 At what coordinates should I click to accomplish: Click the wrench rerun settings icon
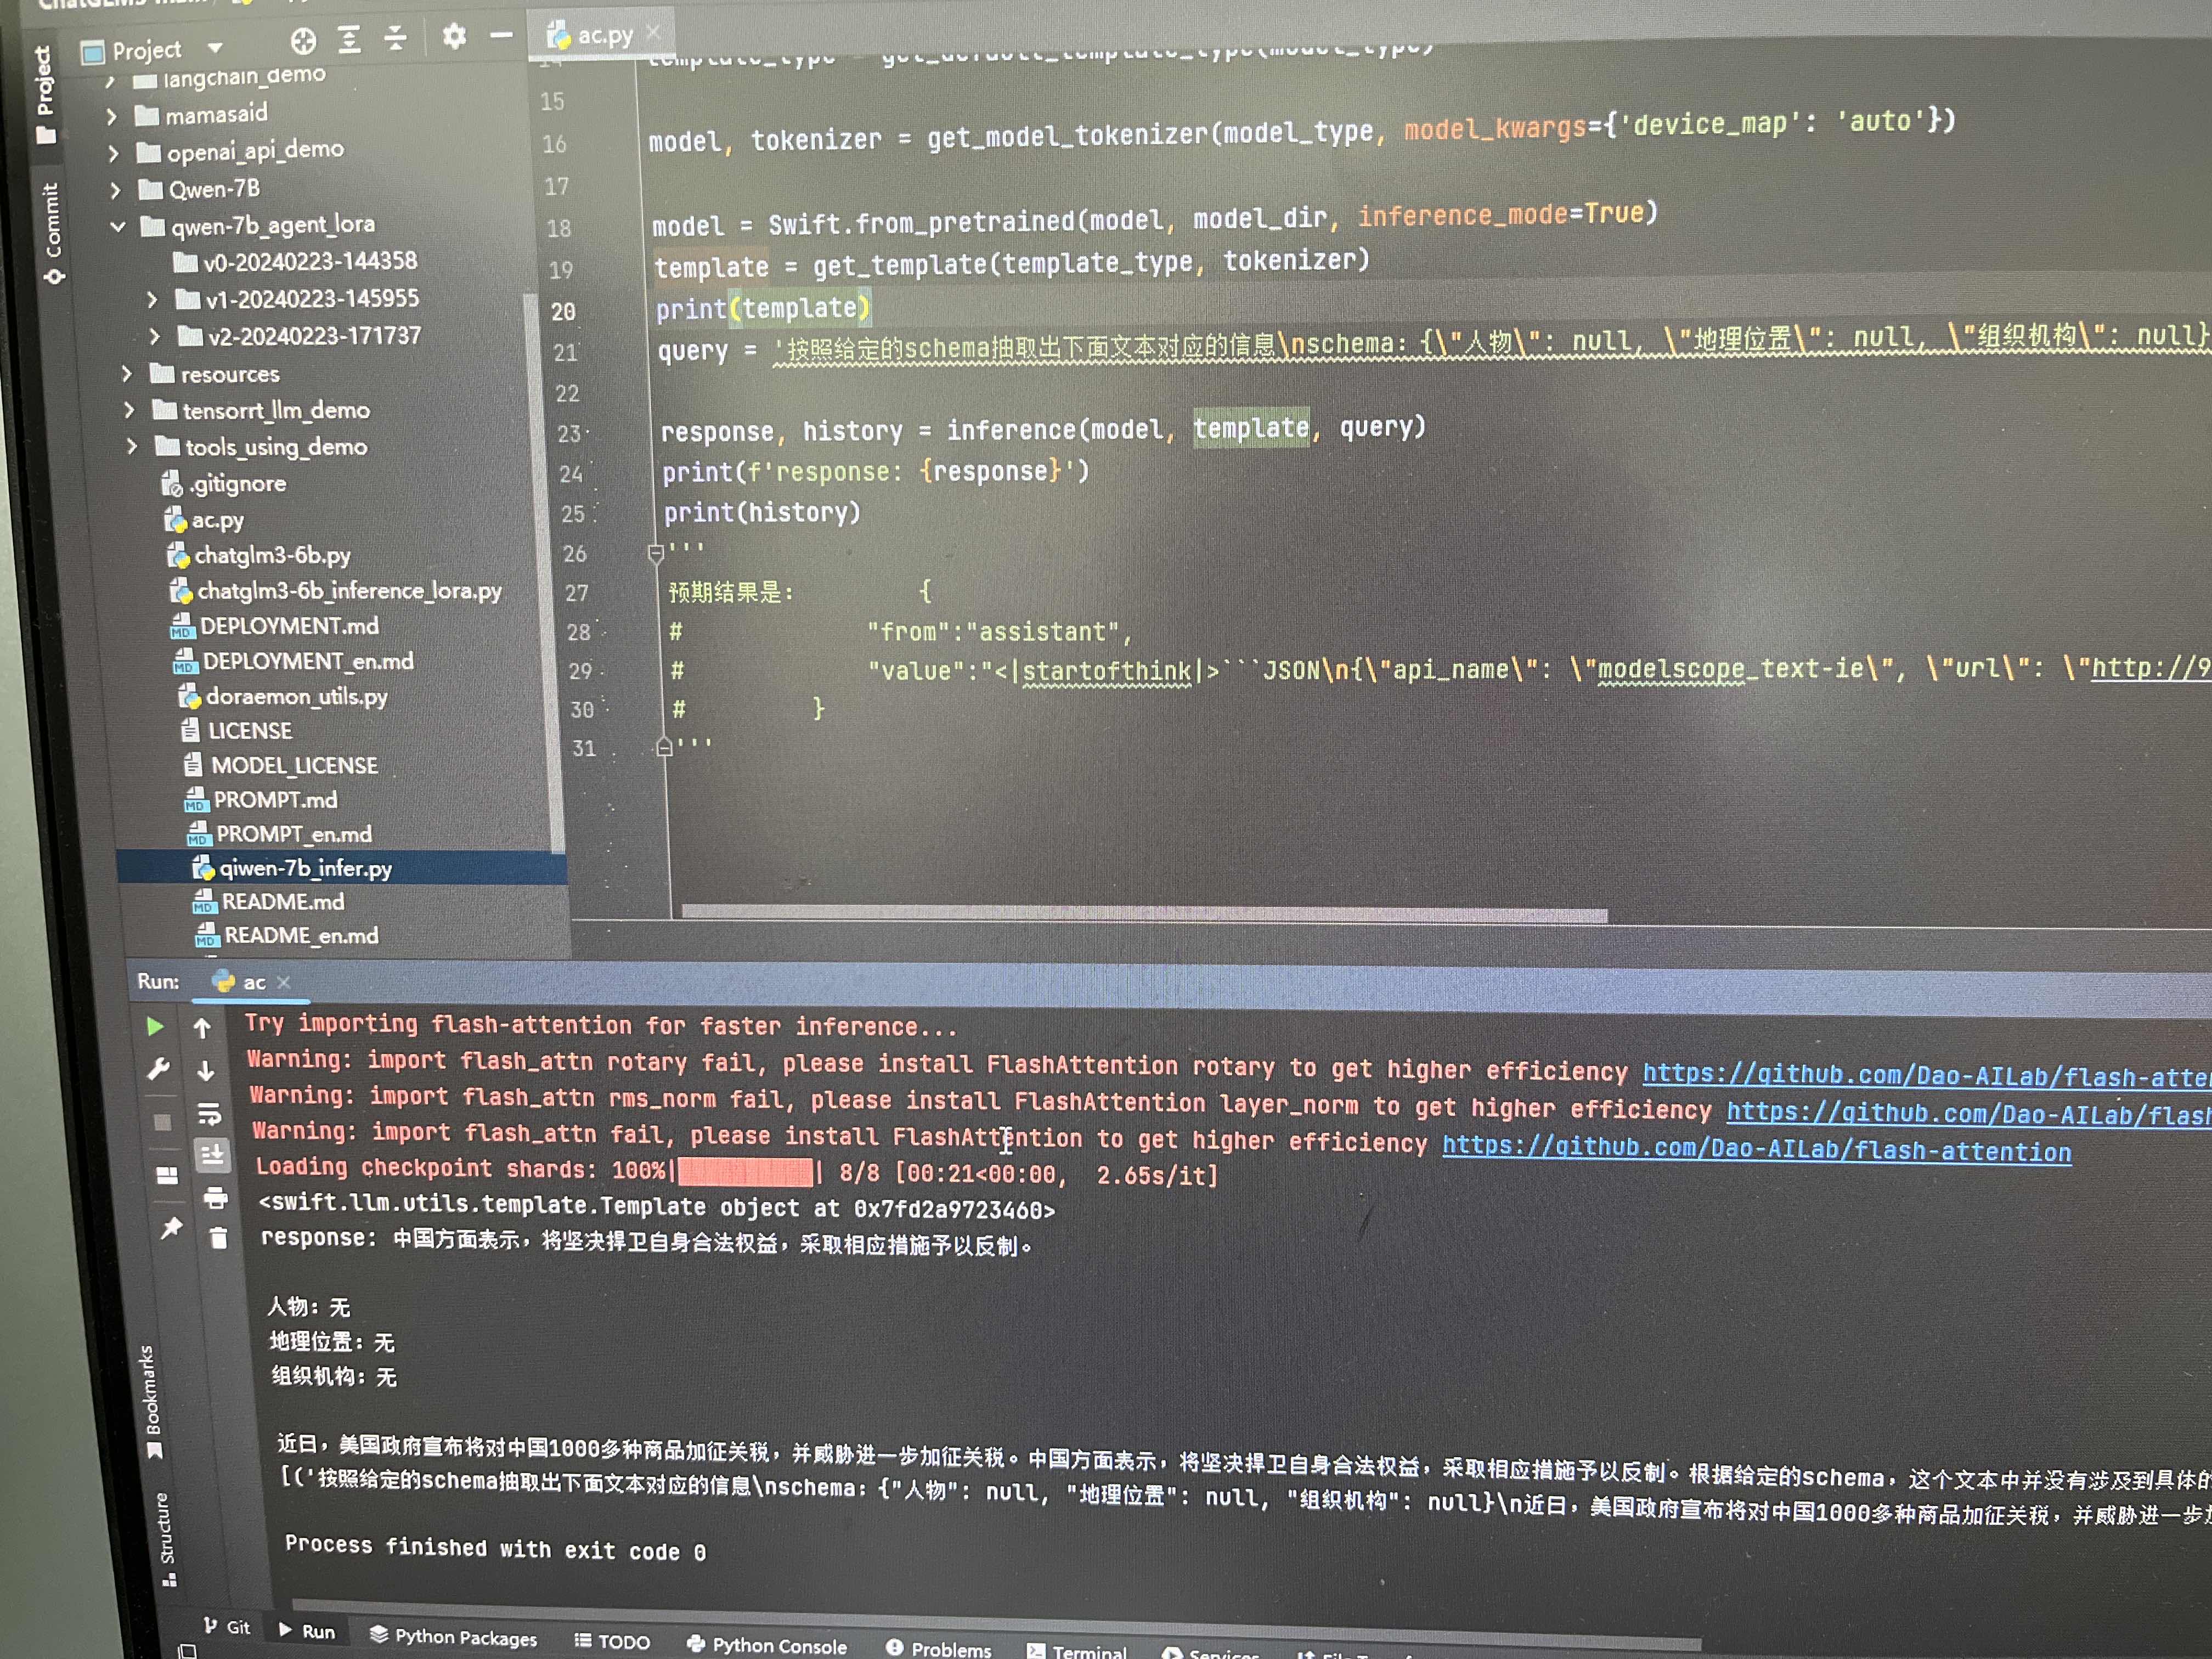(x=158, y=1069)
